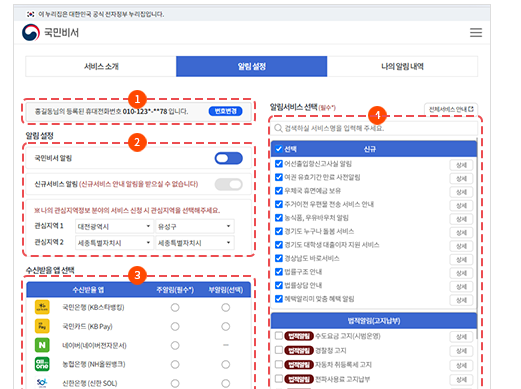
Task: Switch to the 서비스 소개 tab
Action: click(x=101, y=66)
